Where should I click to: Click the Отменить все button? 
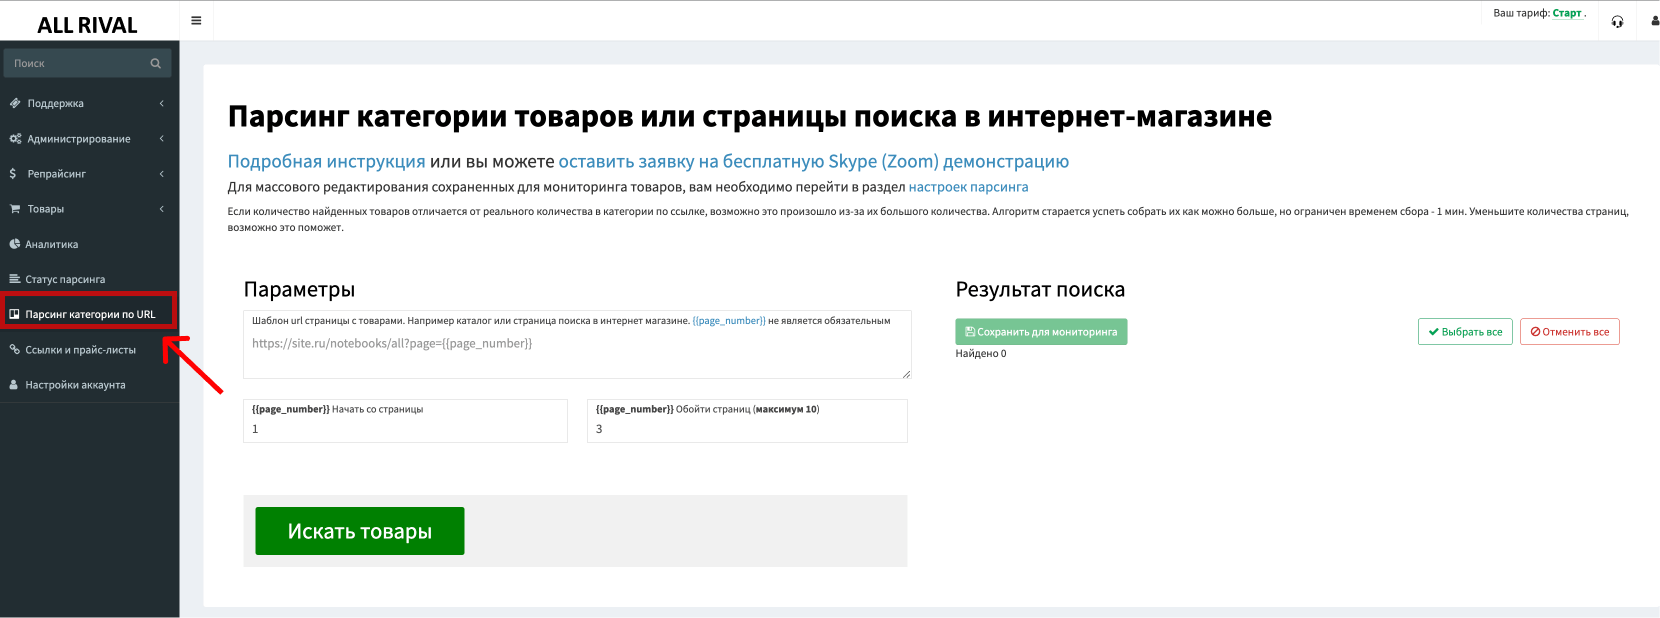(x=1569, y=332)
